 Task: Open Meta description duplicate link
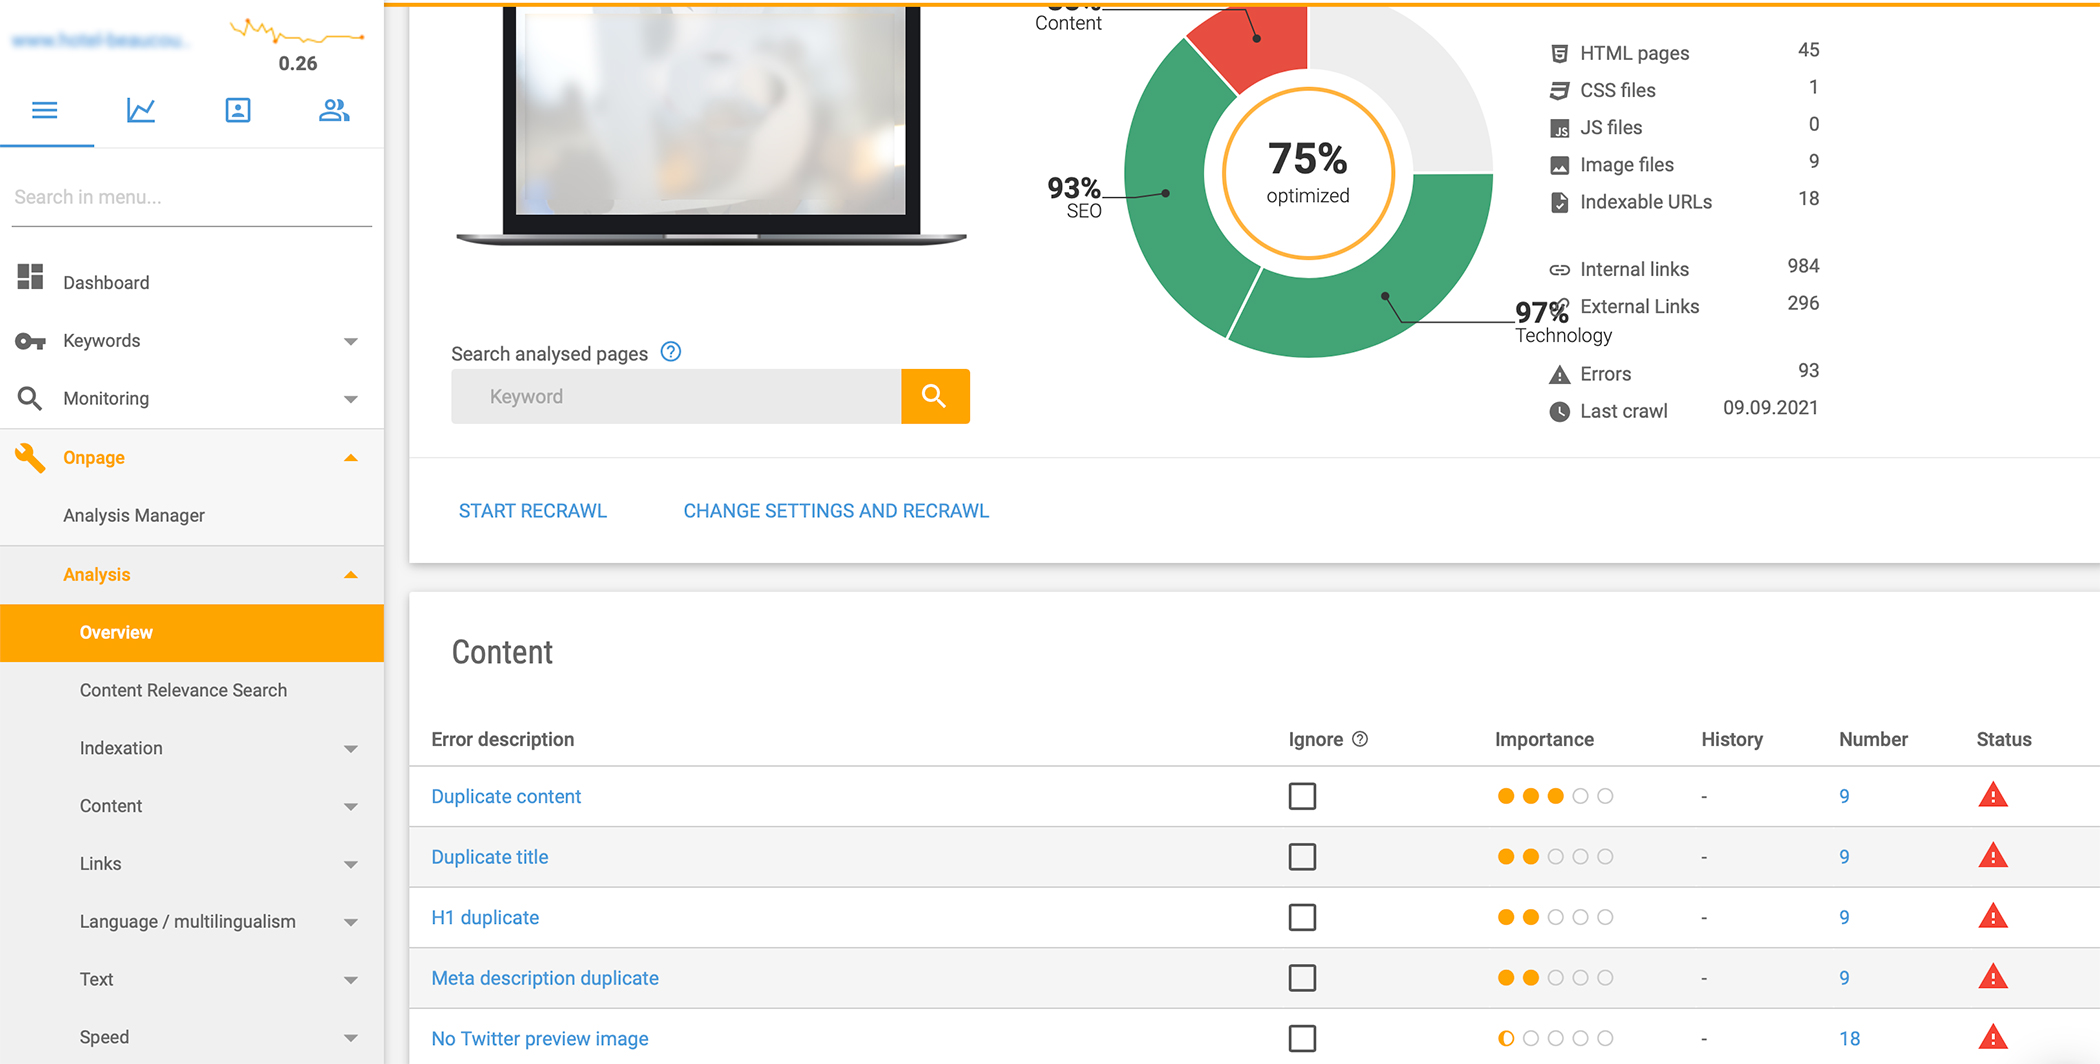click(x=545, y=978)
